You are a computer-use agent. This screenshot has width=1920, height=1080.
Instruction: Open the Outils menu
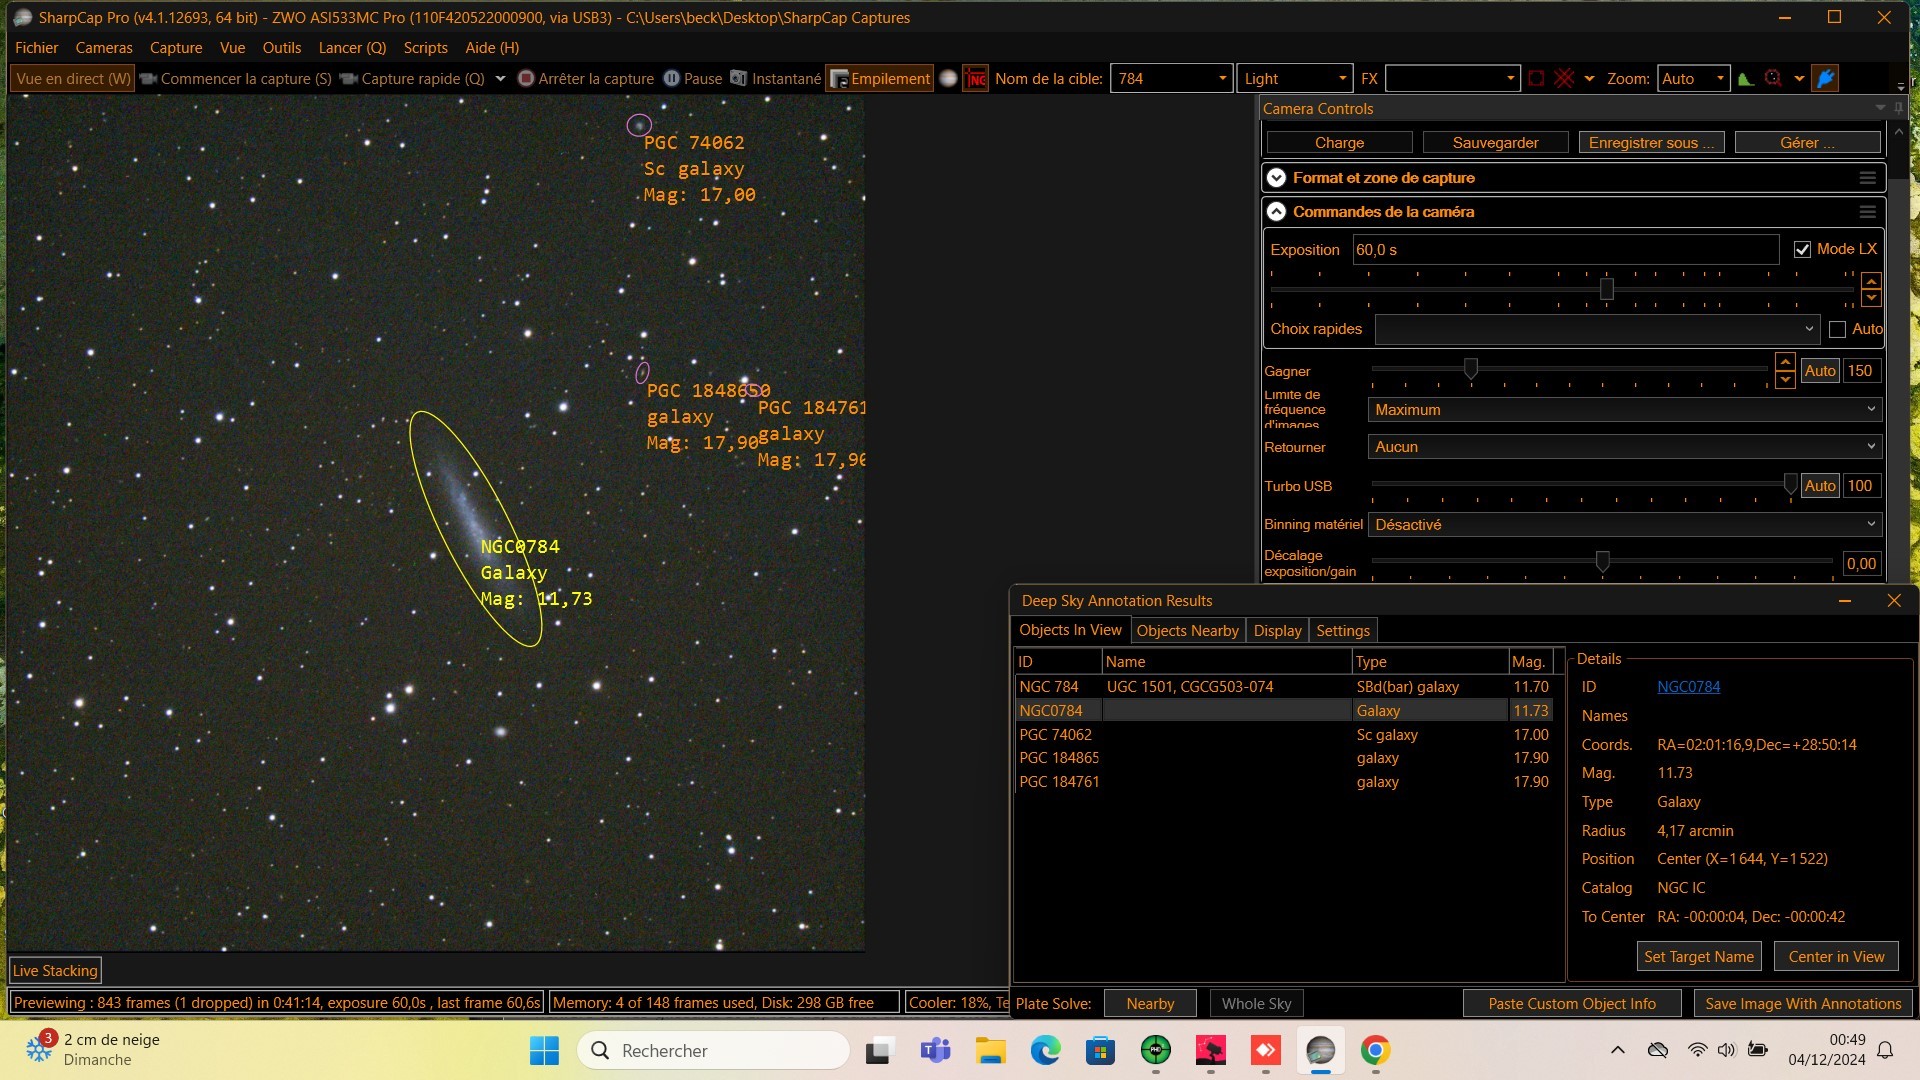[x=281, y=48]
